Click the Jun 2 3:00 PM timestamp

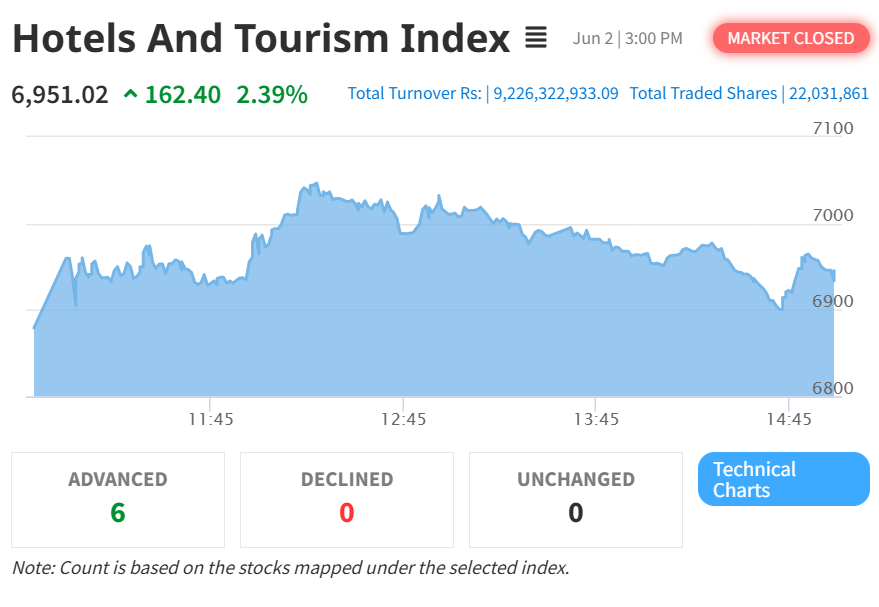pyautogui.click(x=627, y=38)
